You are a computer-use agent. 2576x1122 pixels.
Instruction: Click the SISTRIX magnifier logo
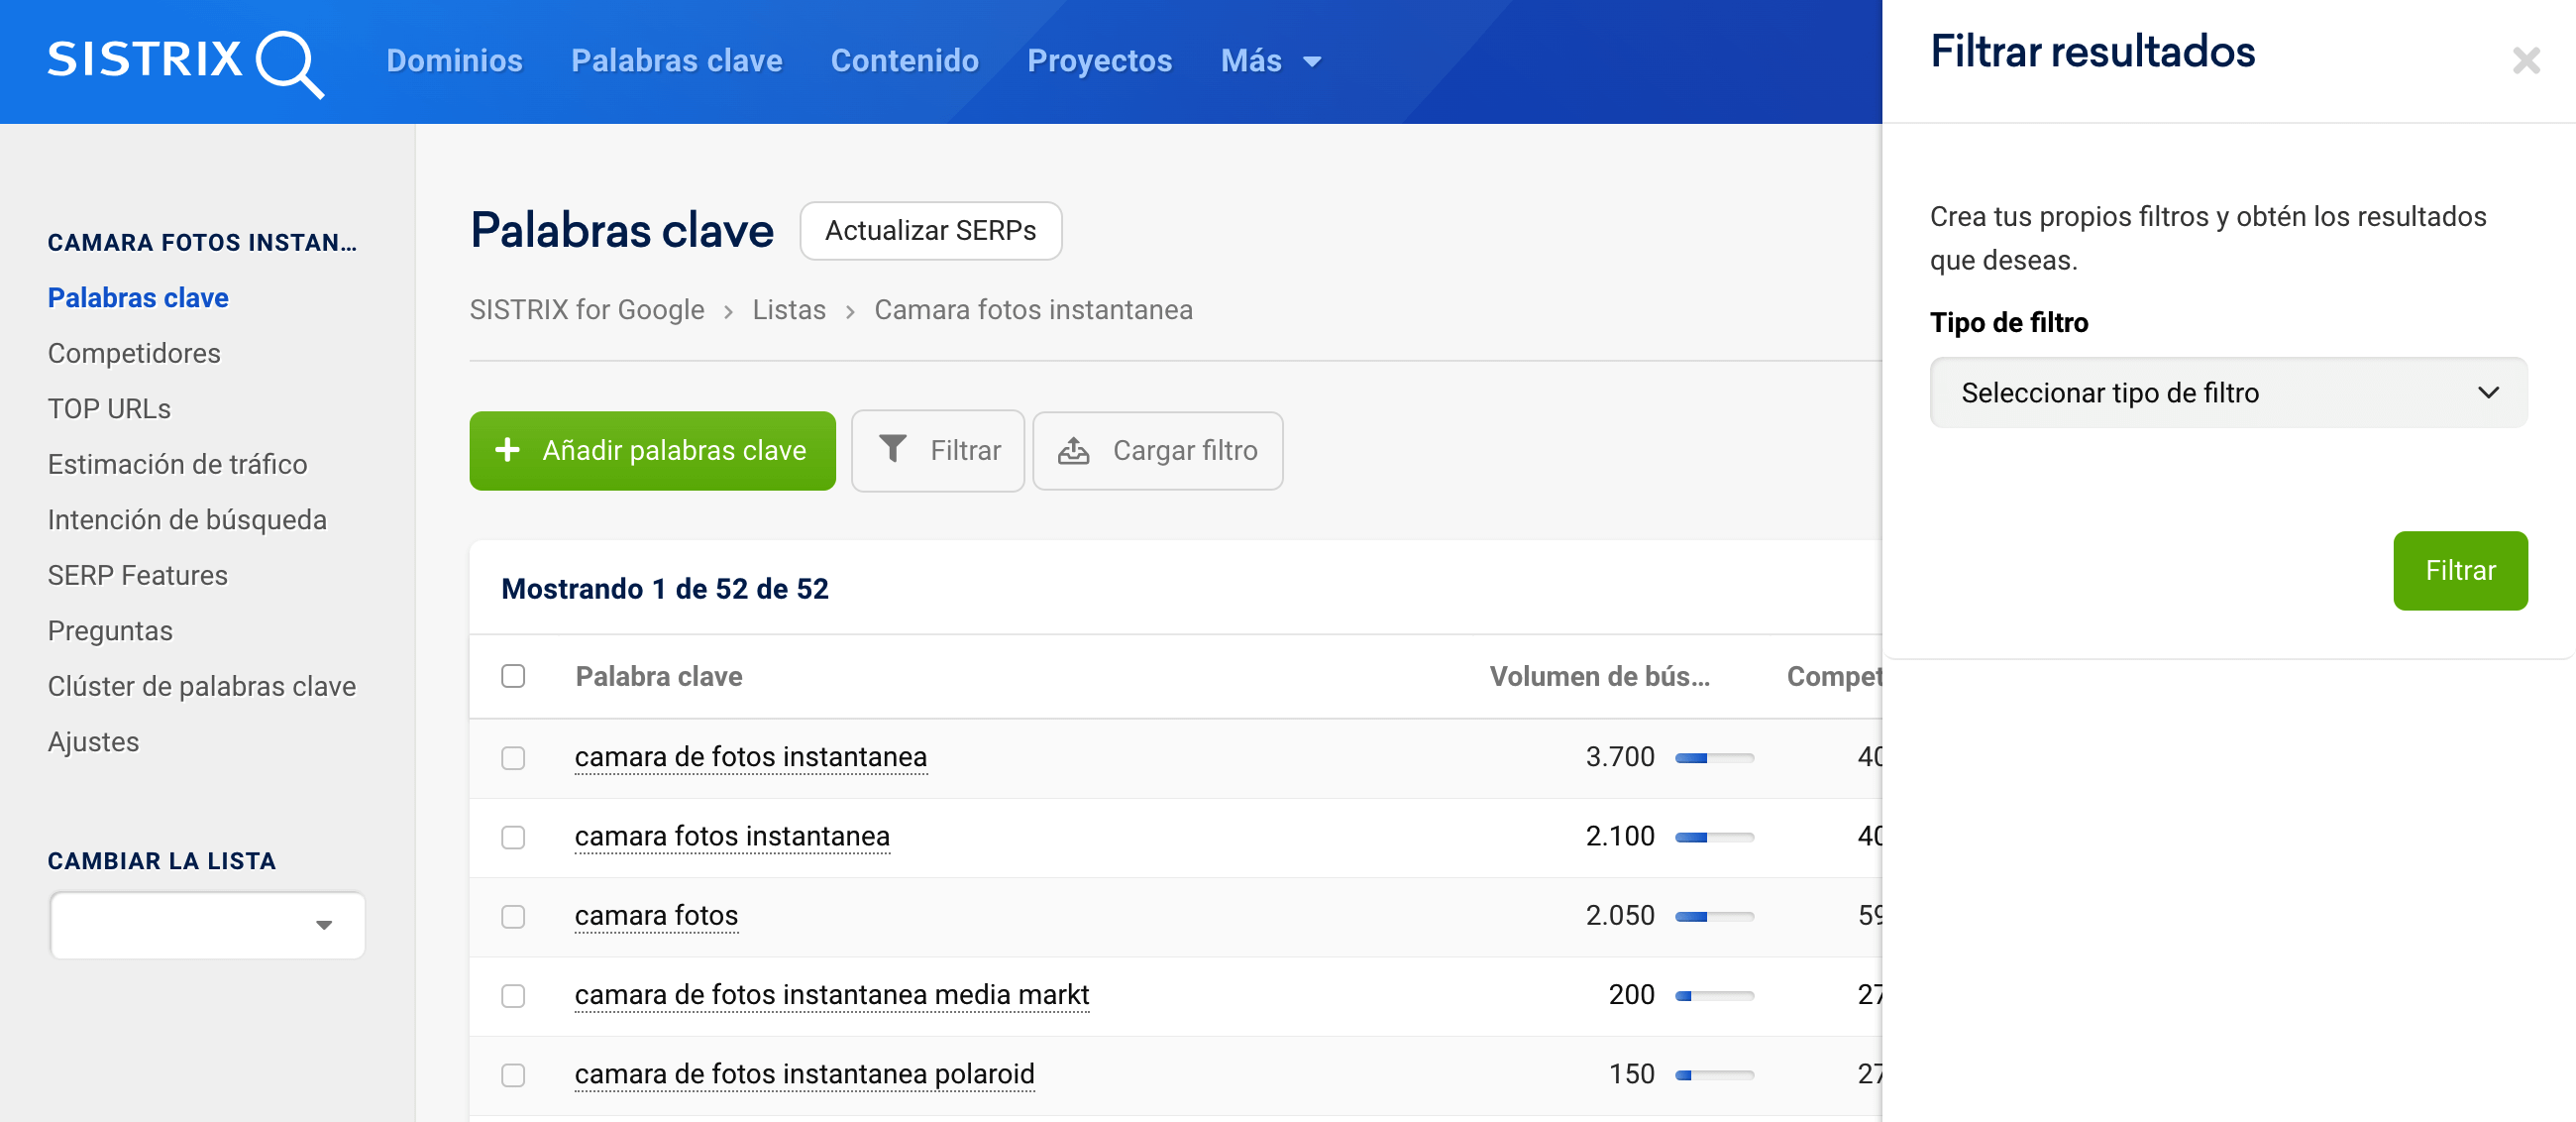coord(287,63)
